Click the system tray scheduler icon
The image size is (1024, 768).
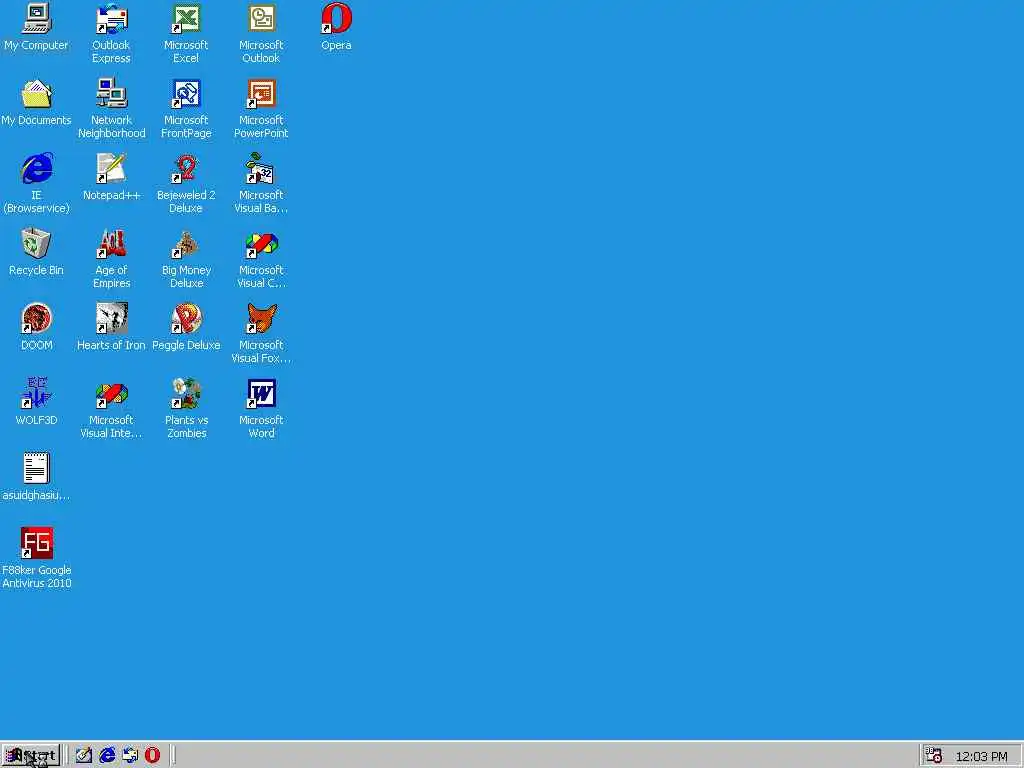point(934,756)
